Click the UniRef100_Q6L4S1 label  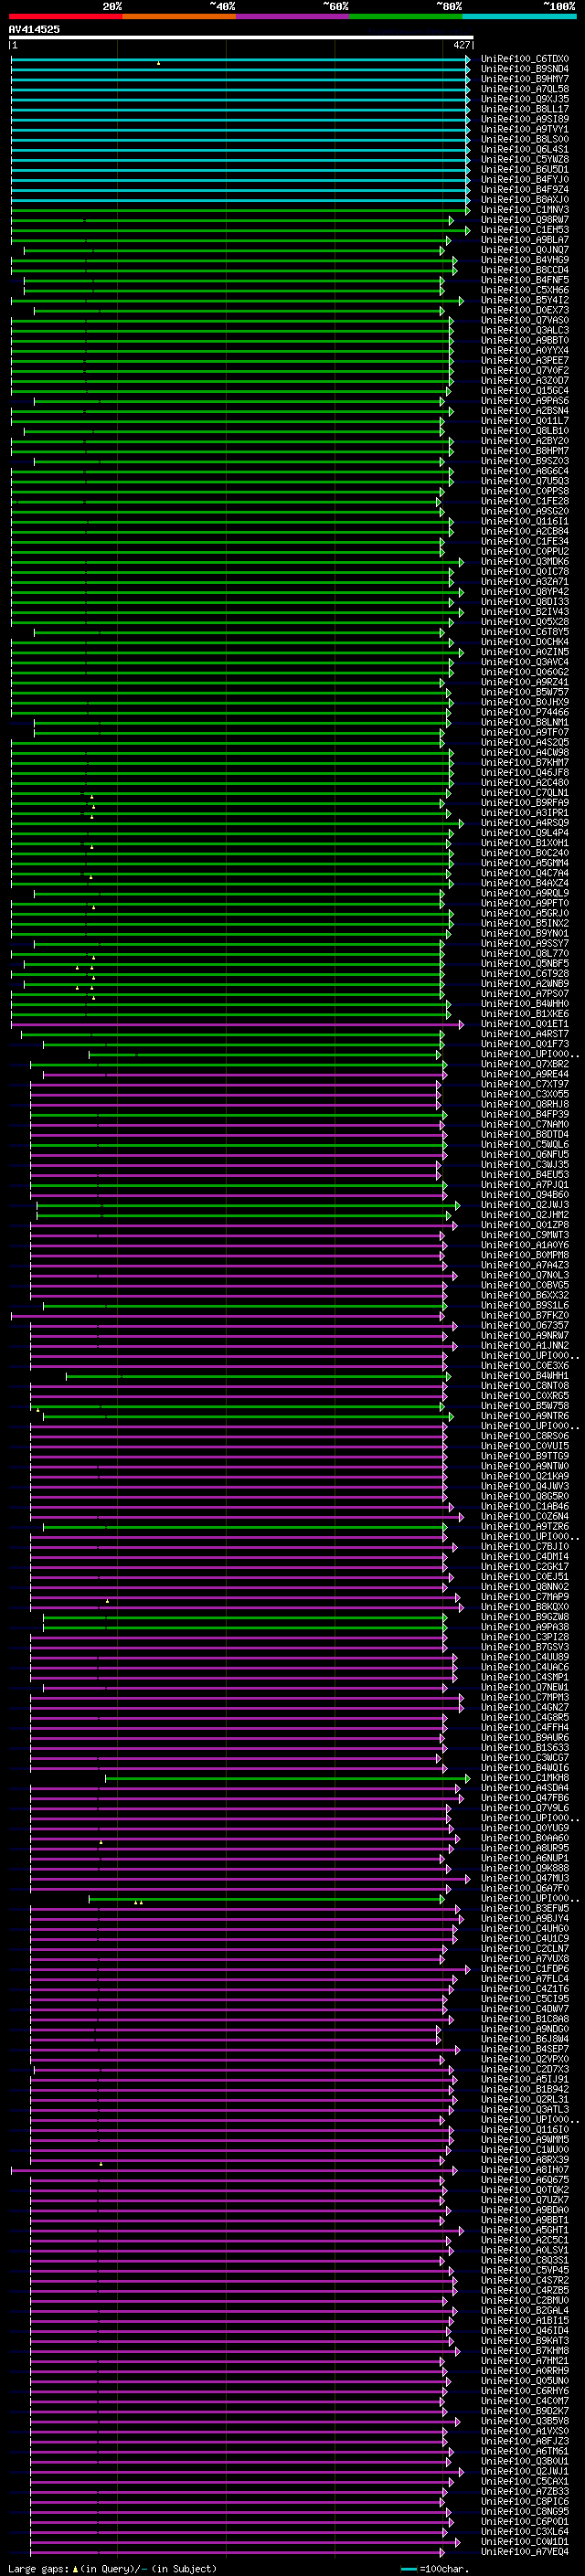click(525, 149)
